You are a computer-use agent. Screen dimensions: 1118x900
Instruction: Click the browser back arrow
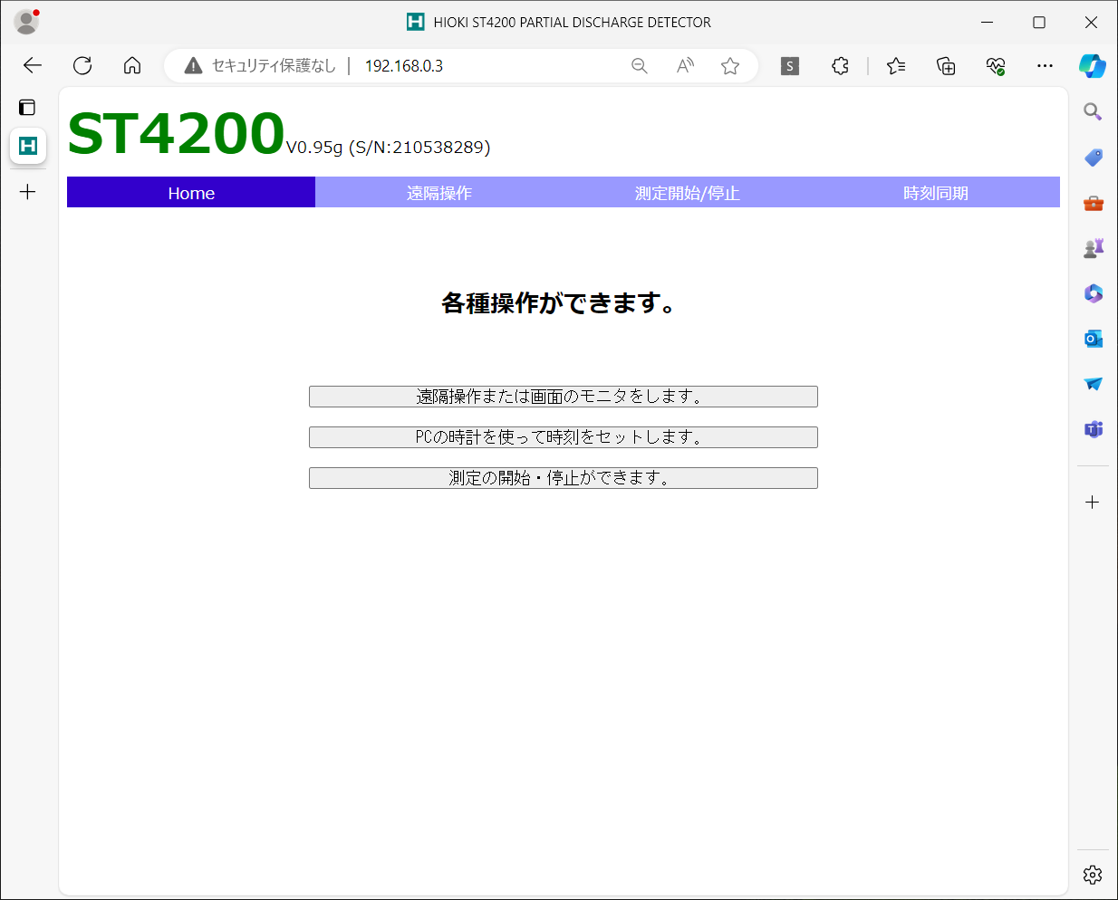[32, 66]
